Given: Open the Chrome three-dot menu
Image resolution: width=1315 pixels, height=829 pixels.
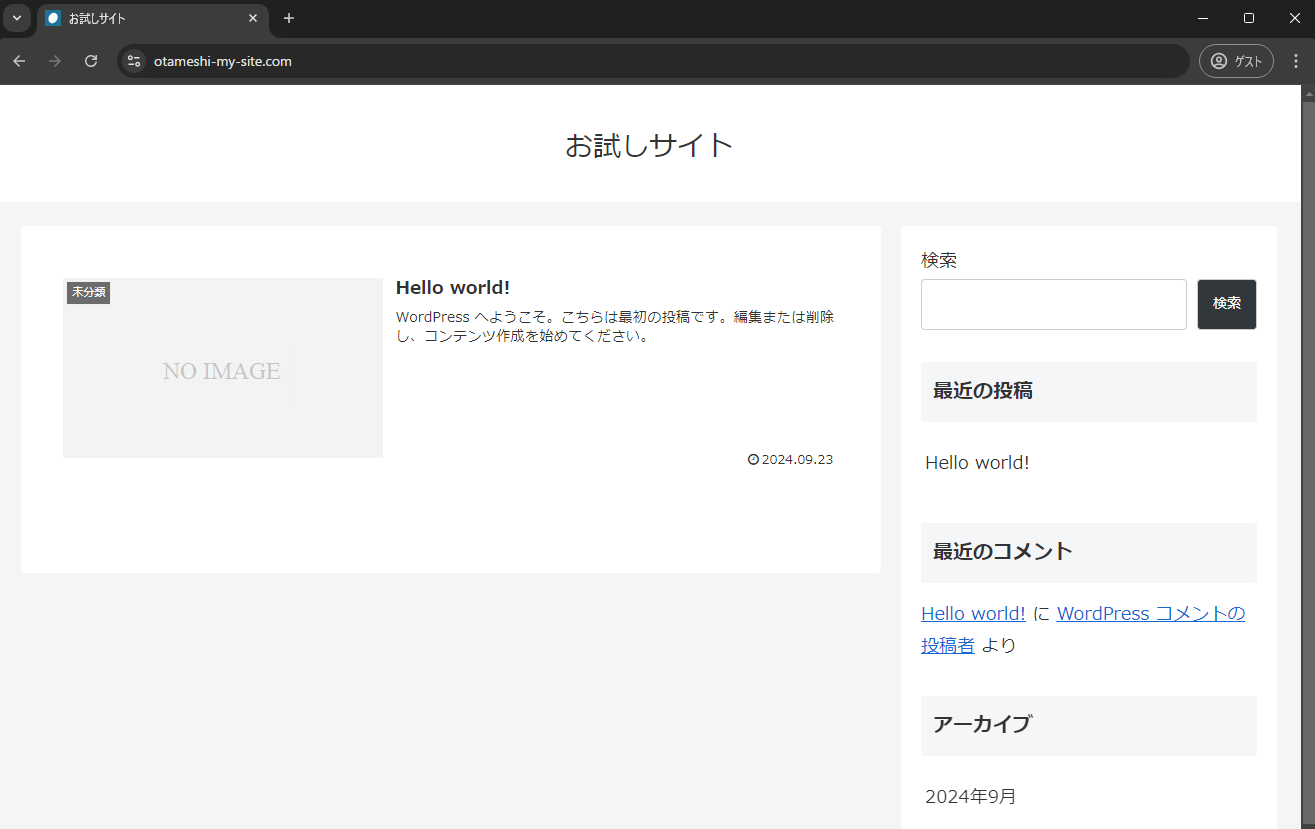Looking at the screenshot, I should click(1295, 61).
